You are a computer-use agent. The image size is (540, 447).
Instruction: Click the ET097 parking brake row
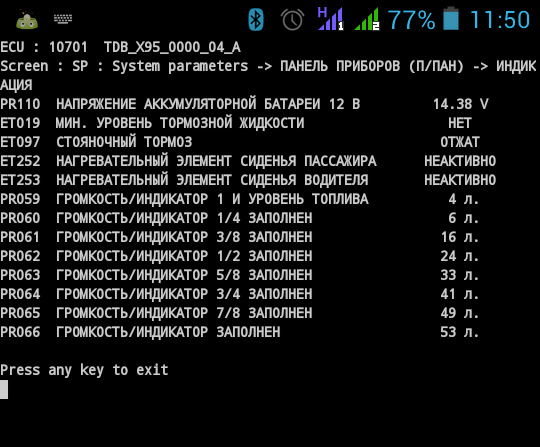point(240,142)
